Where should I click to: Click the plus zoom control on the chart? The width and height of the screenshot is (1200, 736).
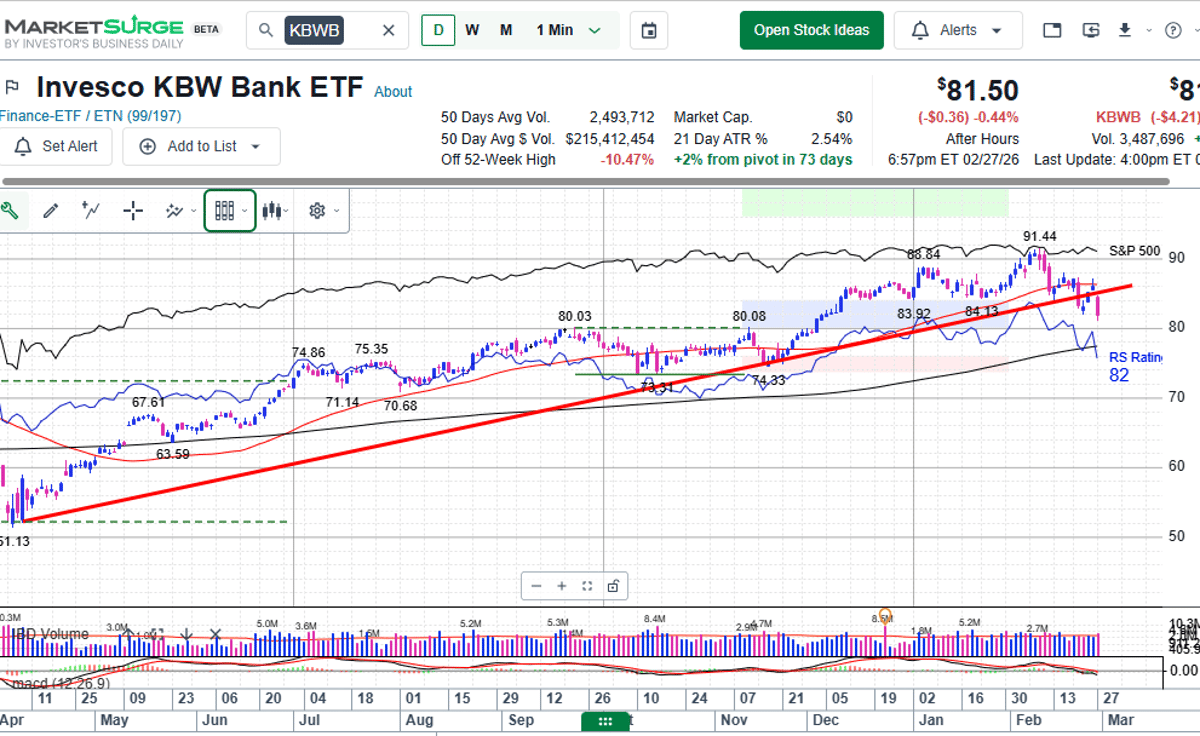561,586
